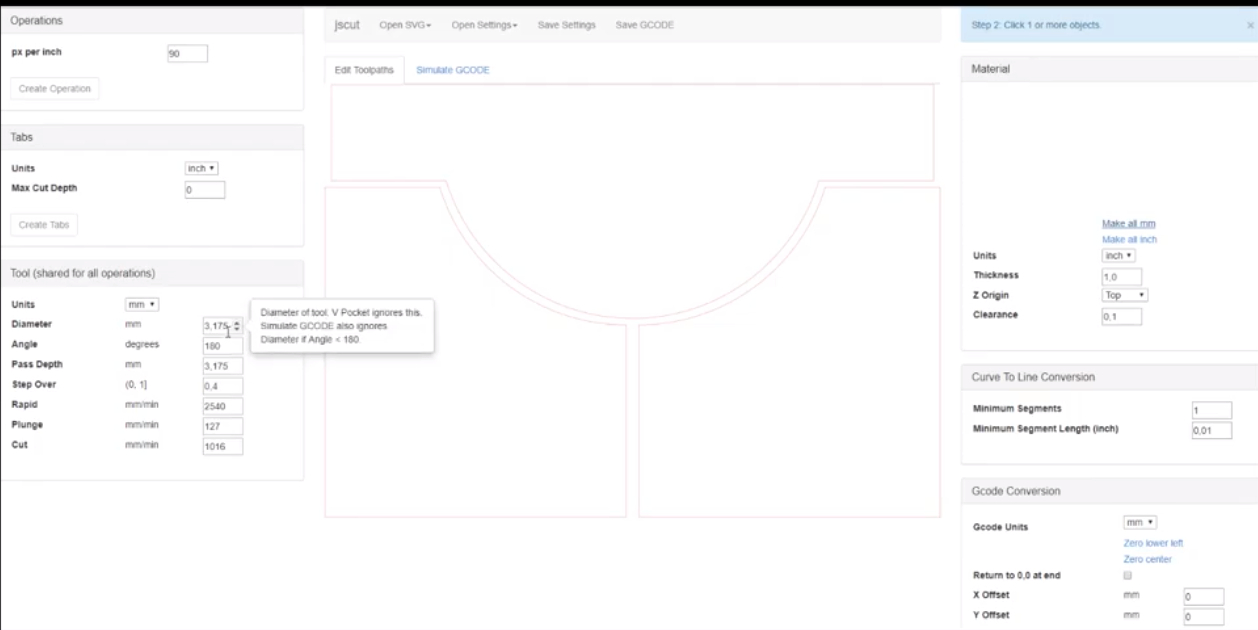
Task: Open the Tabs Units dropdown
Action: (202, 169)
